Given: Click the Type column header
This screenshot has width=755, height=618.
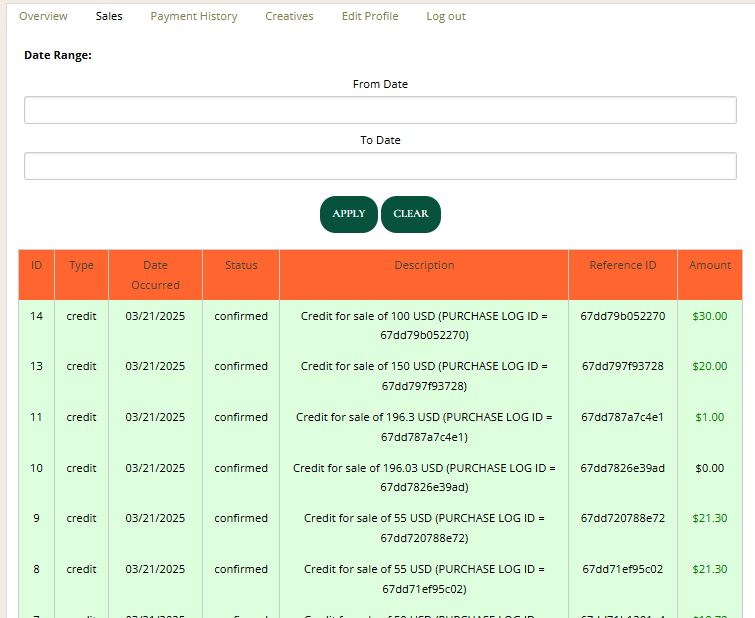Looking at the screenshot, I should [81, 266].
